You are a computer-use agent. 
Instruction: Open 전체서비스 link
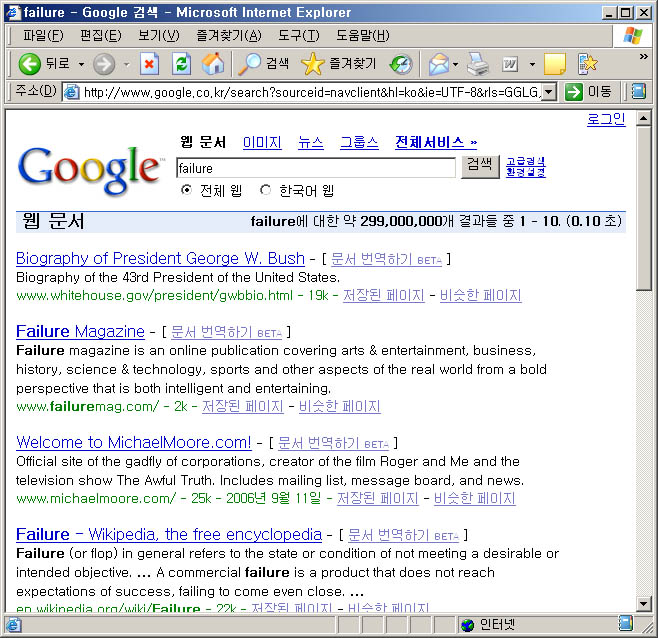point(436,143)
